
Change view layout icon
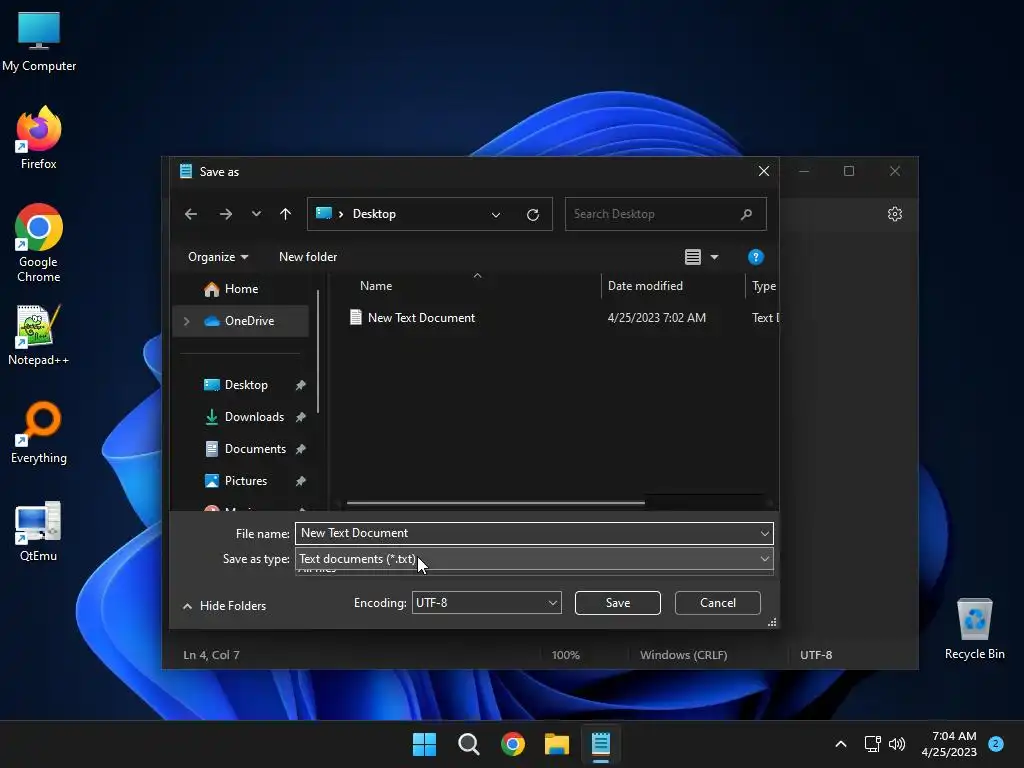point(693,257)
